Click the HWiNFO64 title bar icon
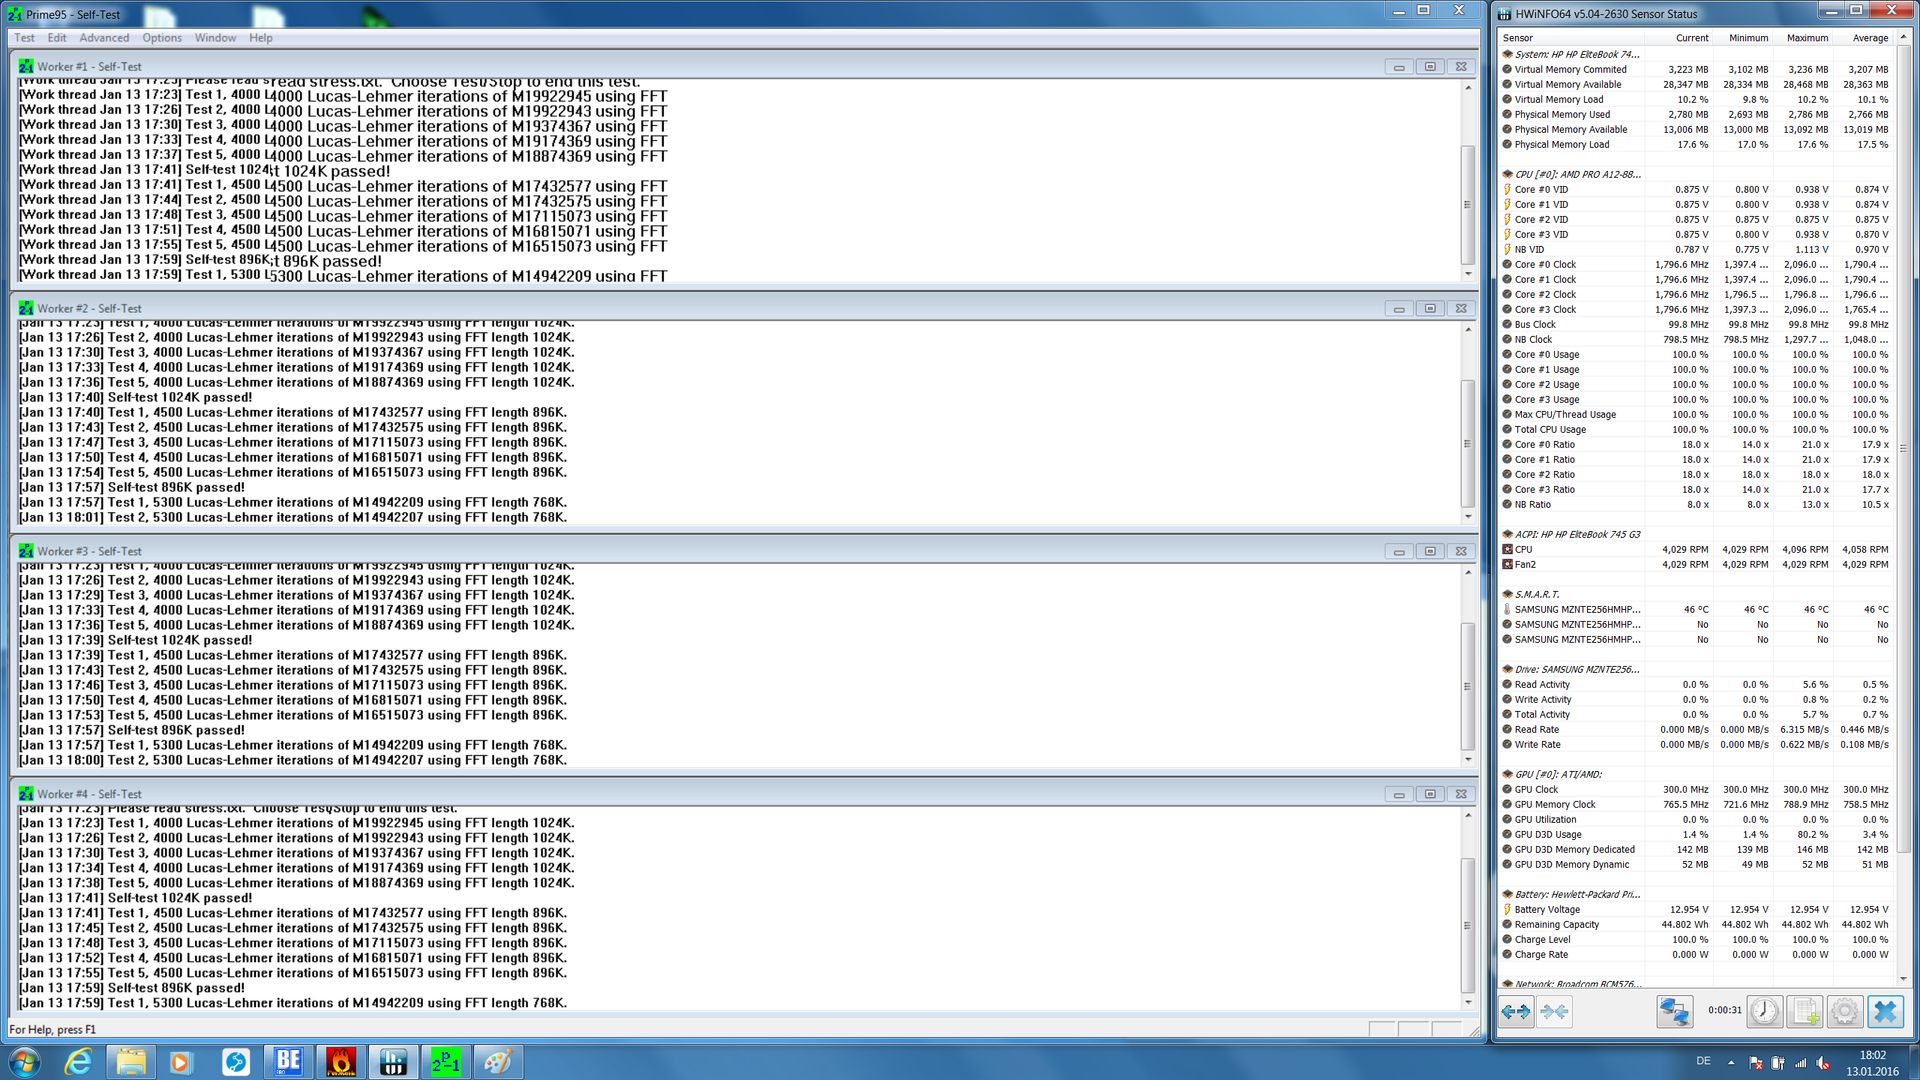Viewport: 1920px width, 1080px height. click(x=1504, y=14)
